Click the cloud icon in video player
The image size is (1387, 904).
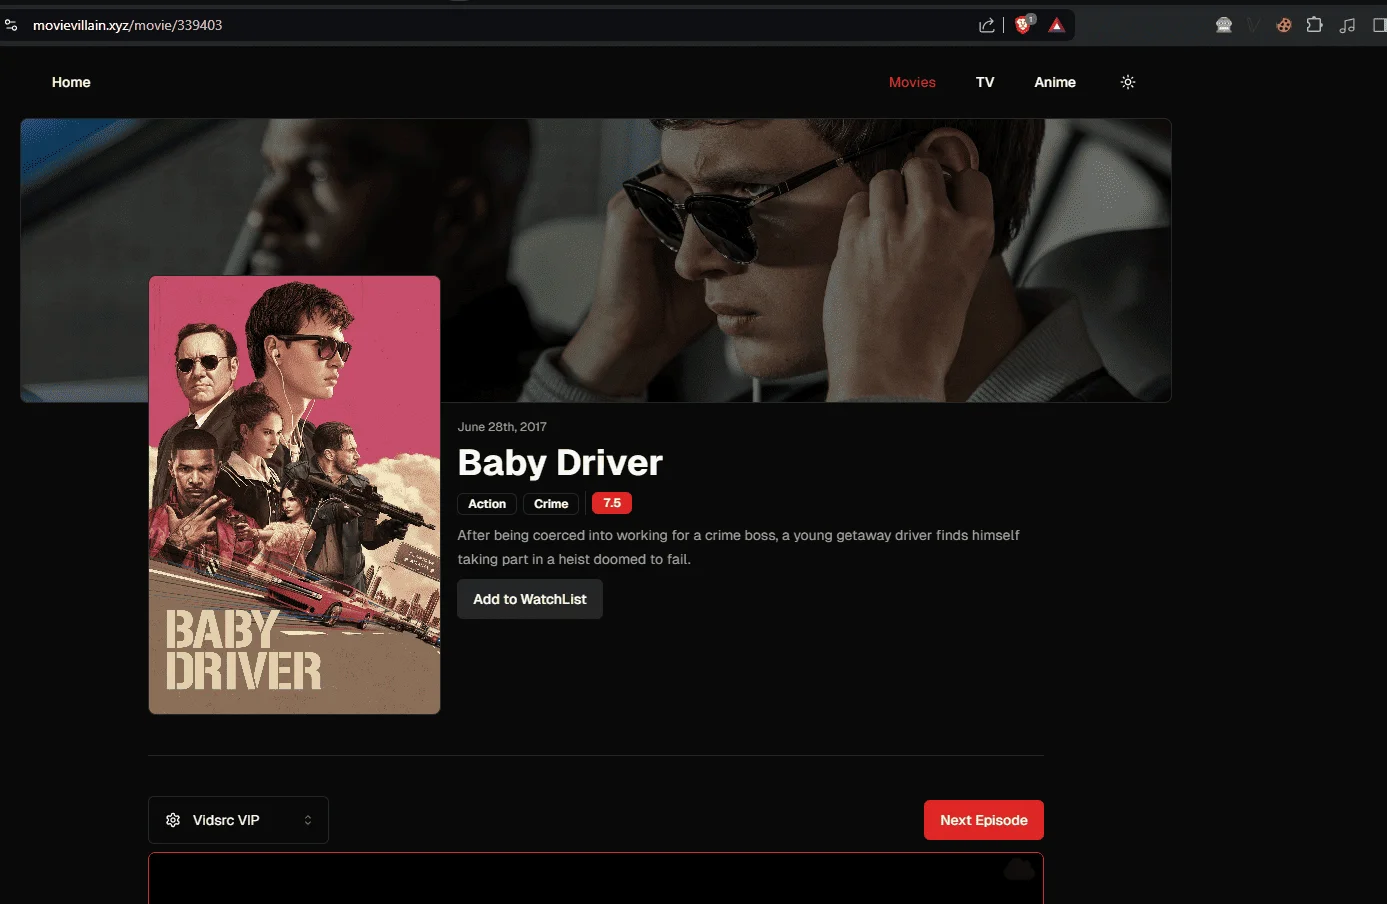1019,869
